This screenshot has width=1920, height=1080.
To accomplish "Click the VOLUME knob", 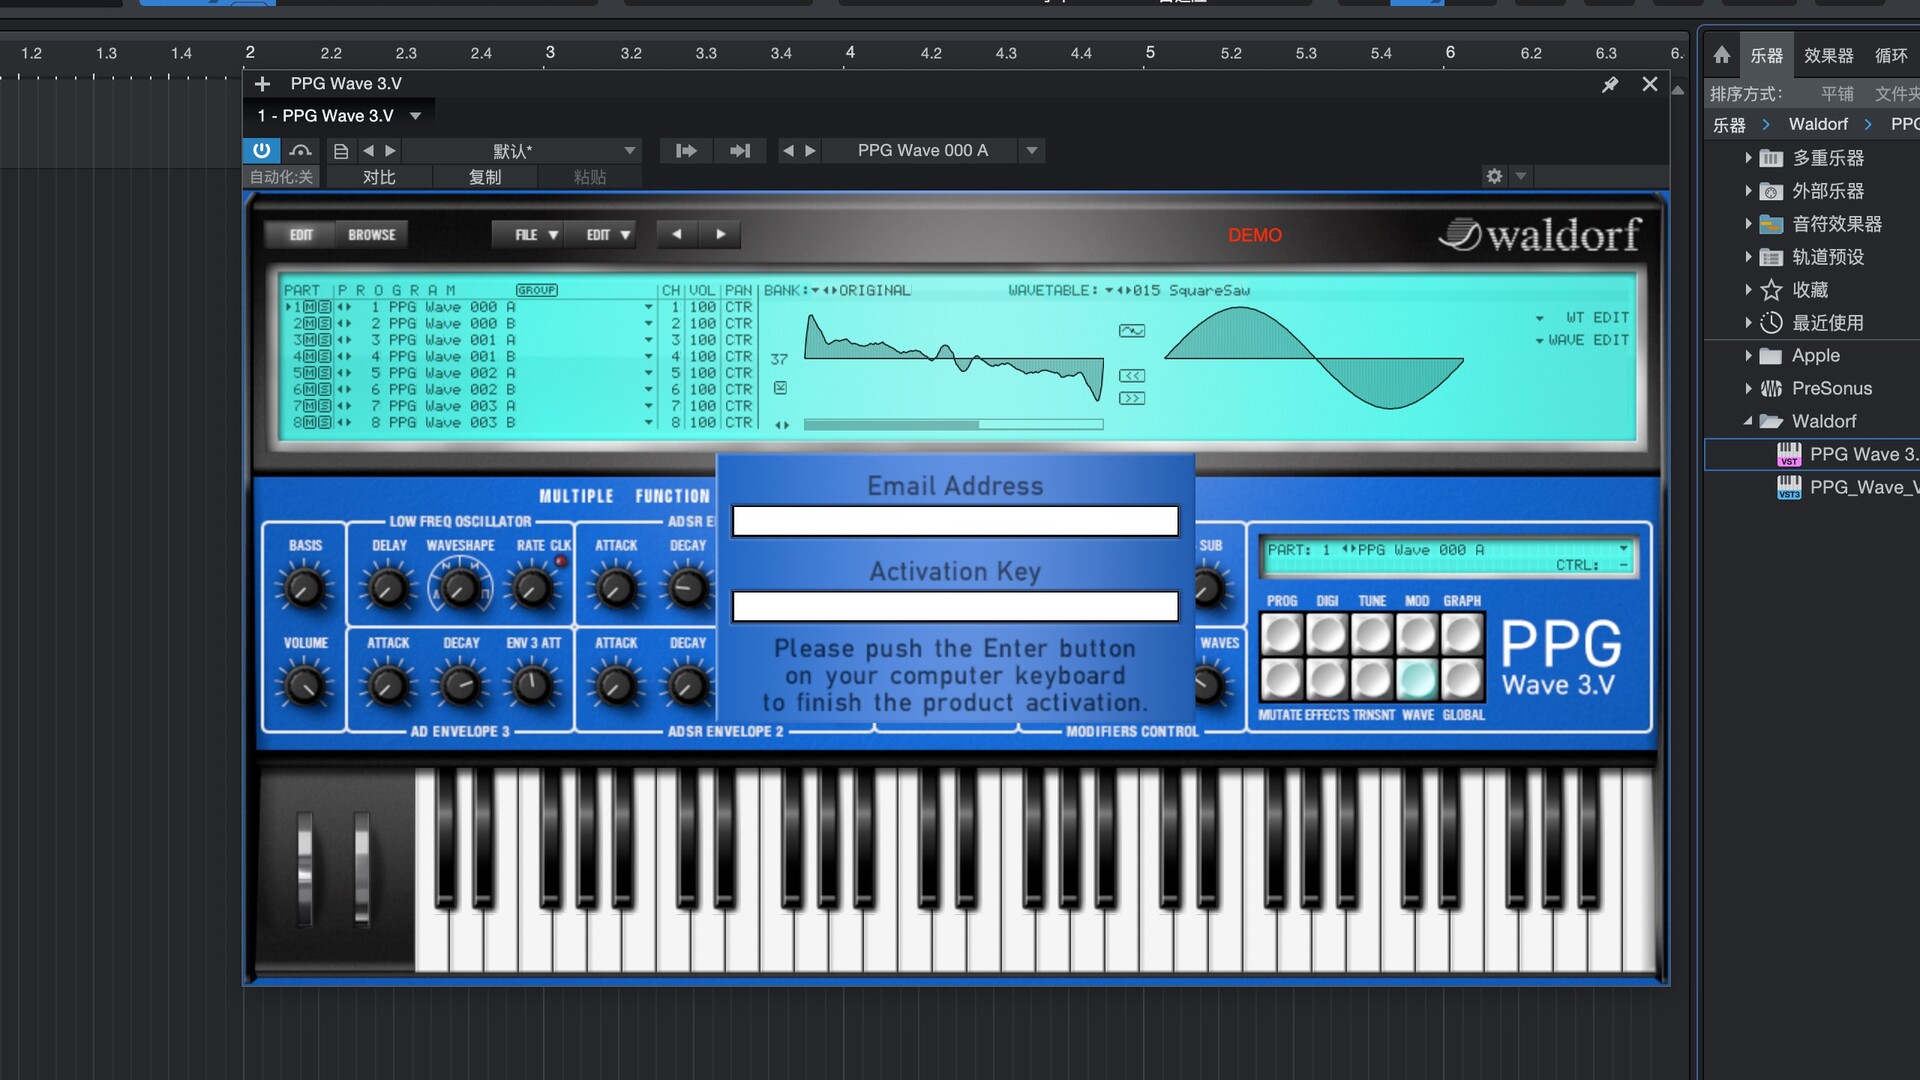I will 304,686.
